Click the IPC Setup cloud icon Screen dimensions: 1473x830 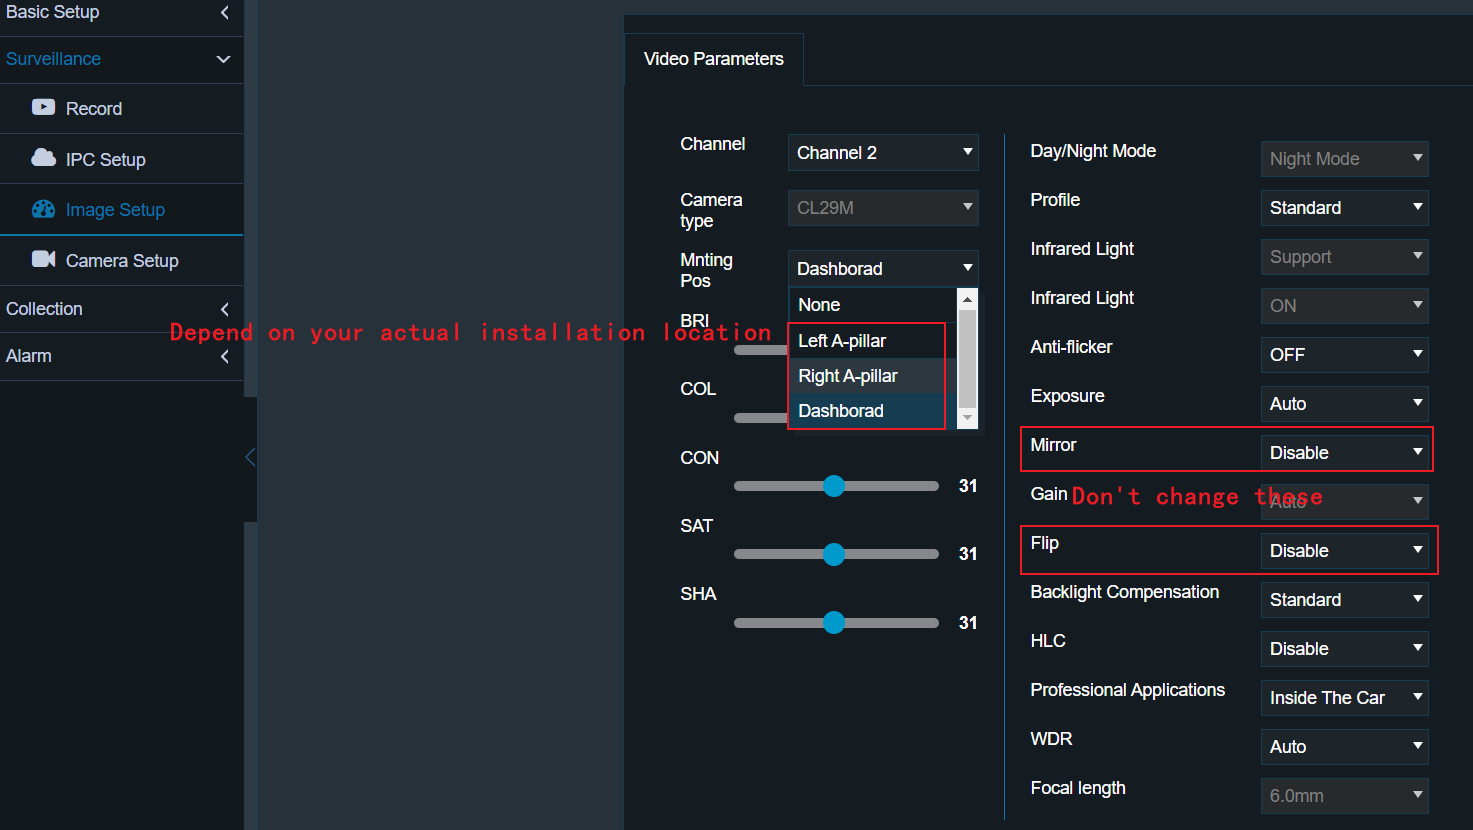click(43, 158)
